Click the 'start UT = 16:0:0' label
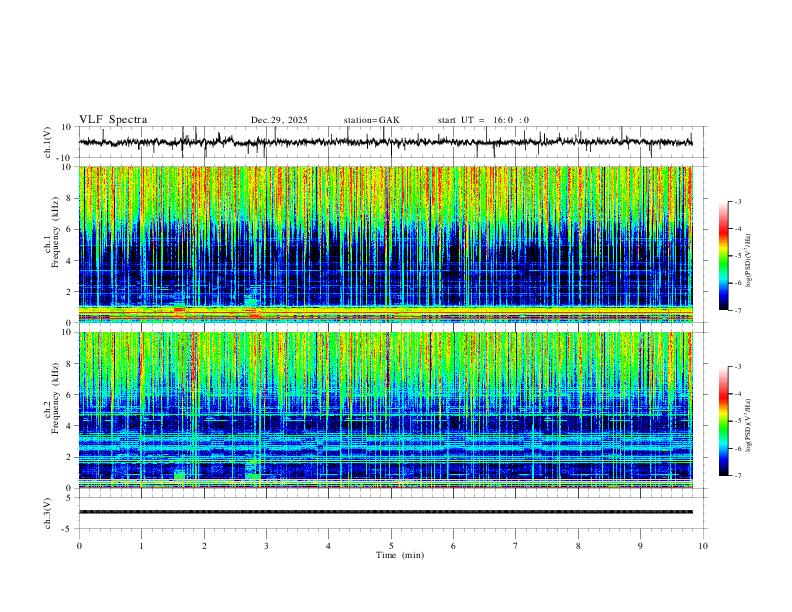This screenshot has height=612, width=792. click(483, 120)
